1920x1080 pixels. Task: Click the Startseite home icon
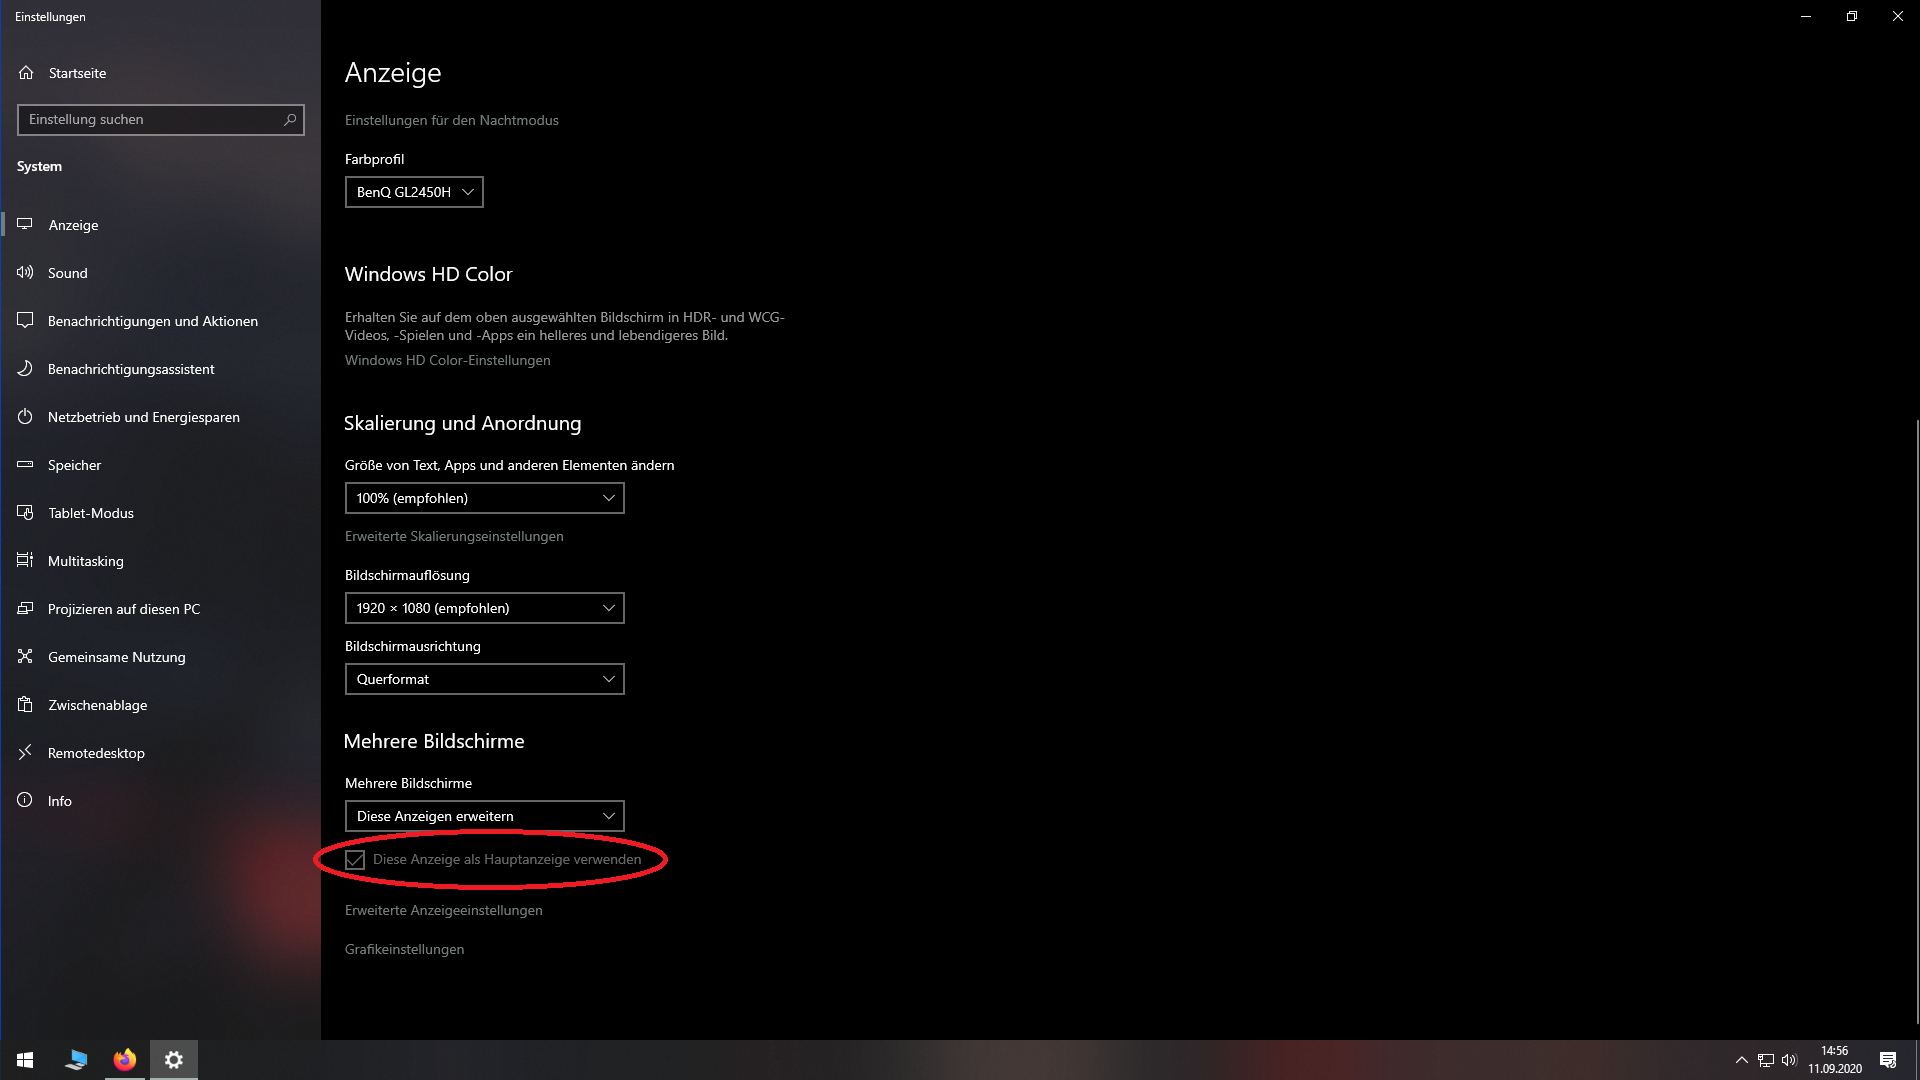pyautogui.click(x=26, y=73)
